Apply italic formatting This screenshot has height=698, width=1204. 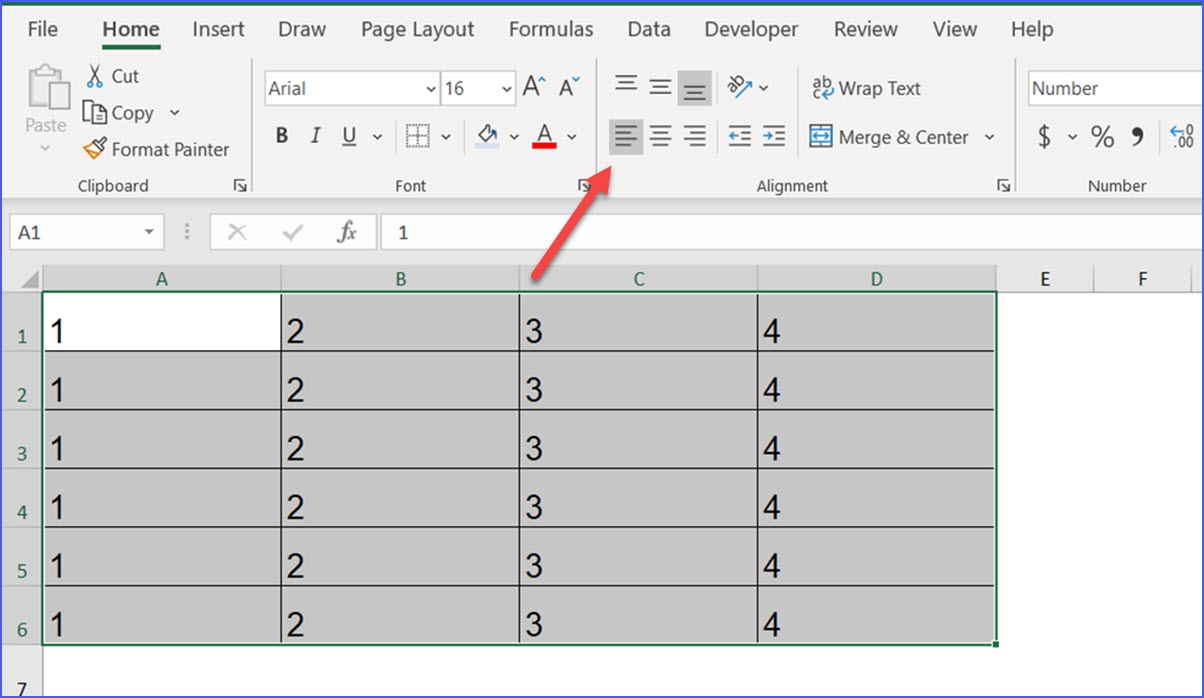click(315, 136)
